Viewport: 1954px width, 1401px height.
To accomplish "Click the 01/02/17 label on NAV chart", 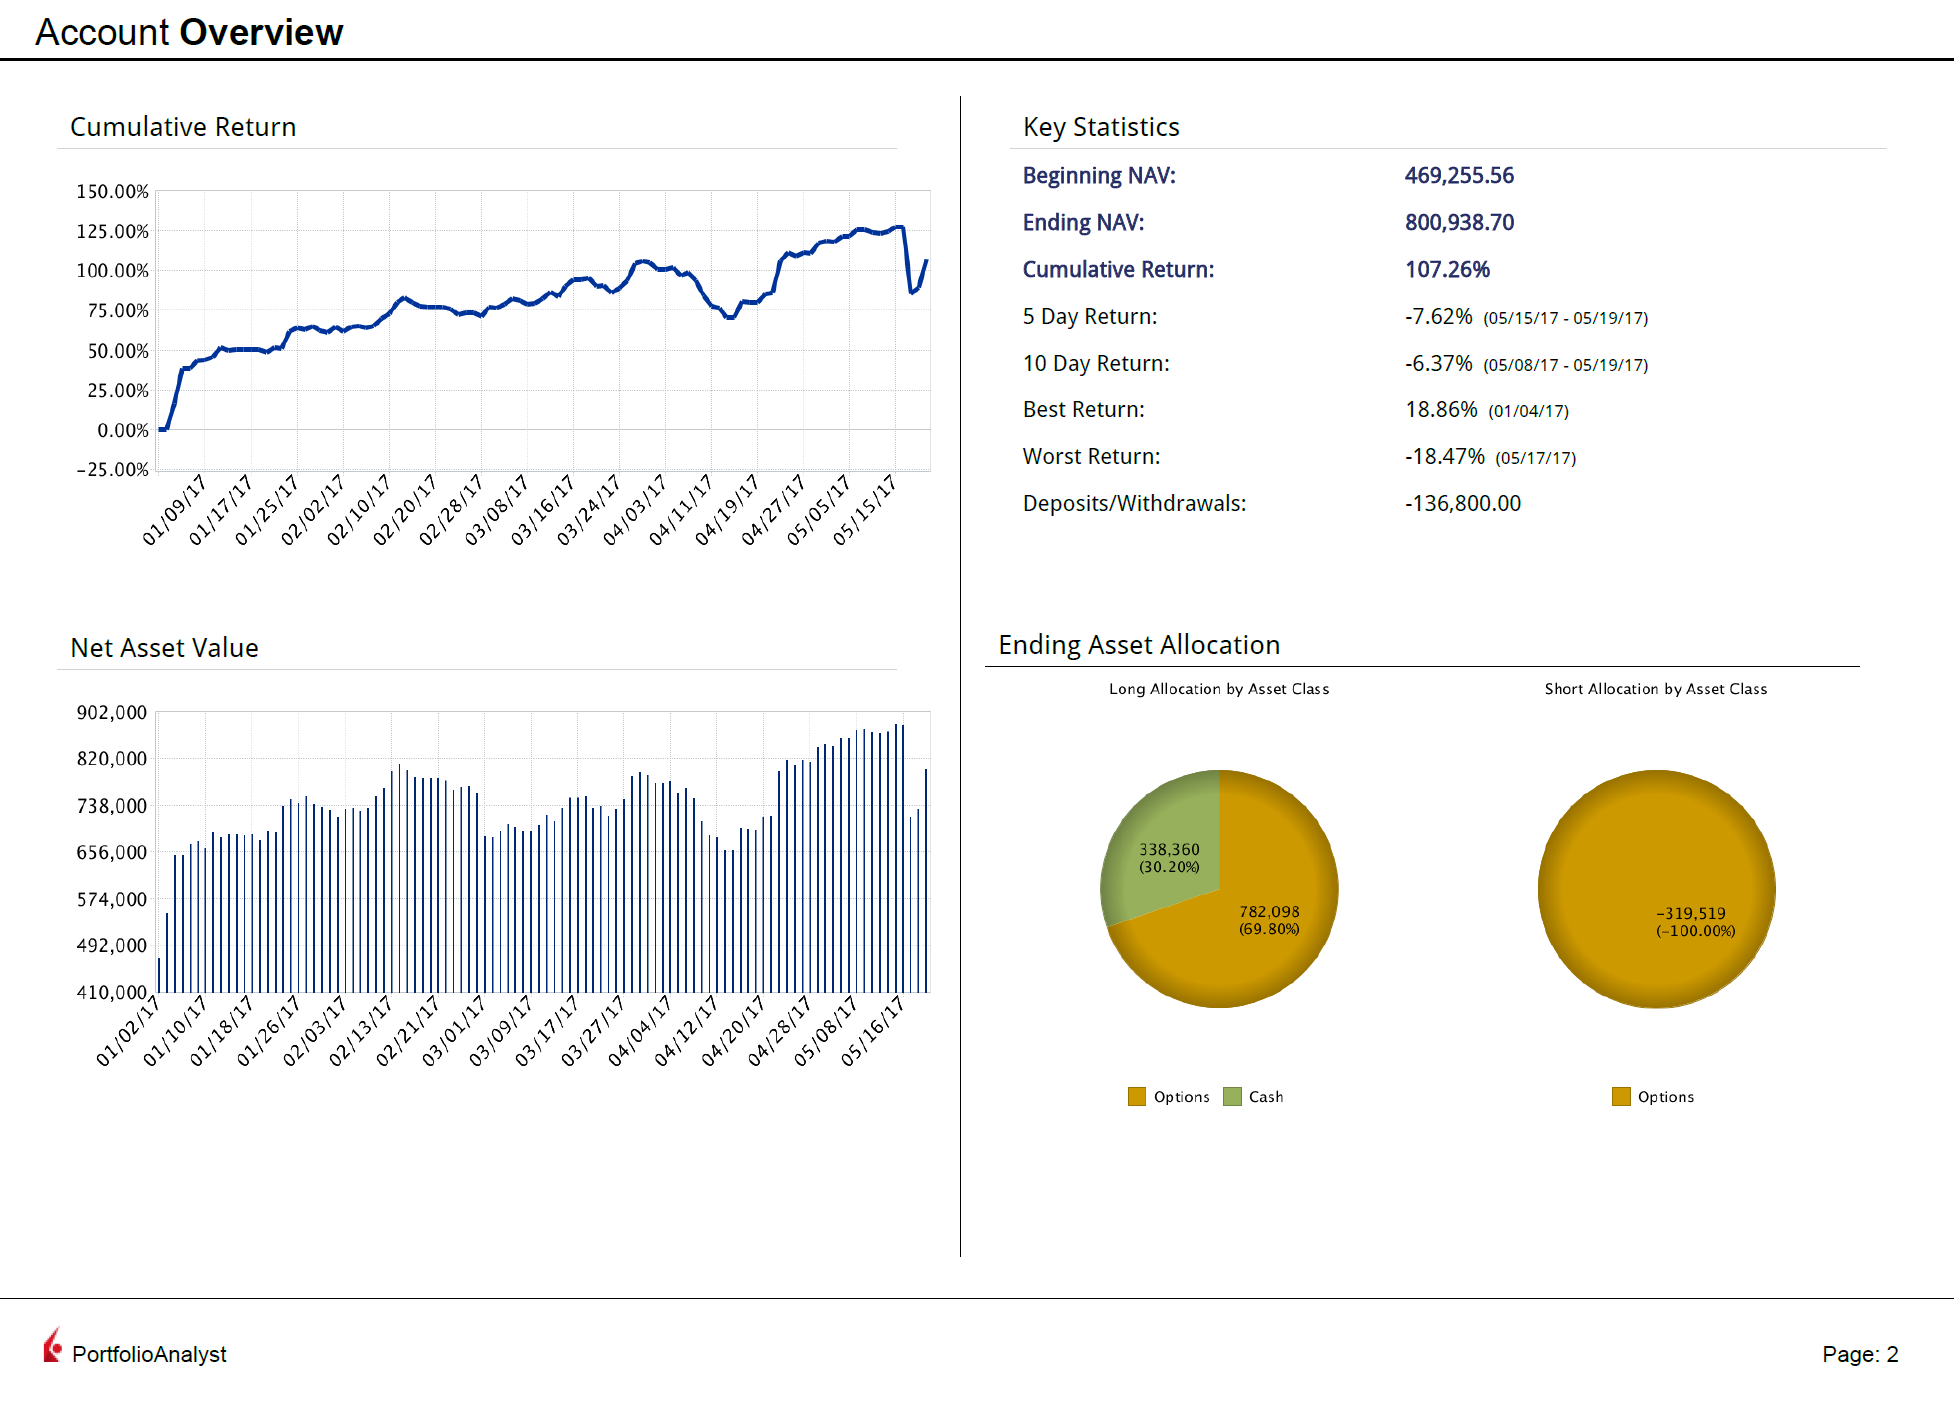I will [127, 1031].
